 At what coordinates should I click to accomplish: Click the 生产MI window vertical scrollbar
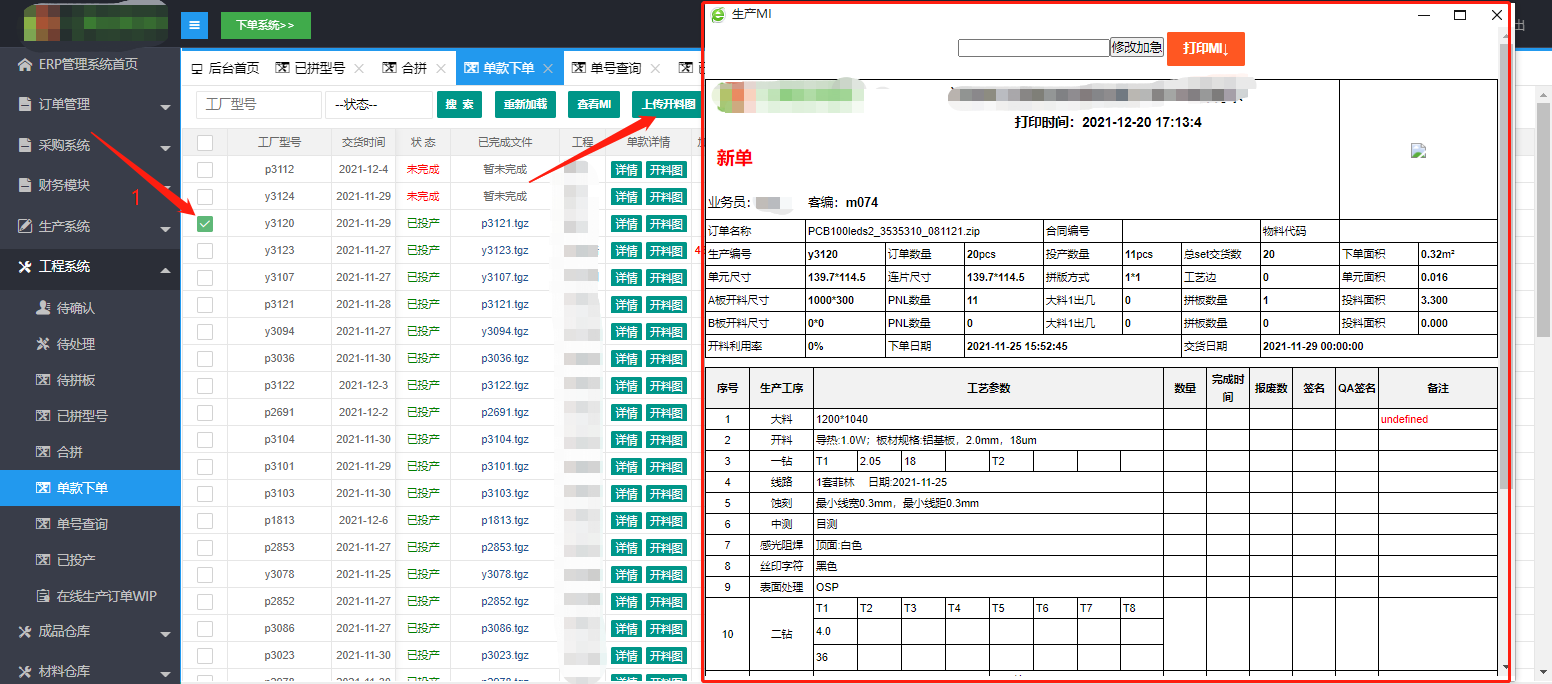1504,300
